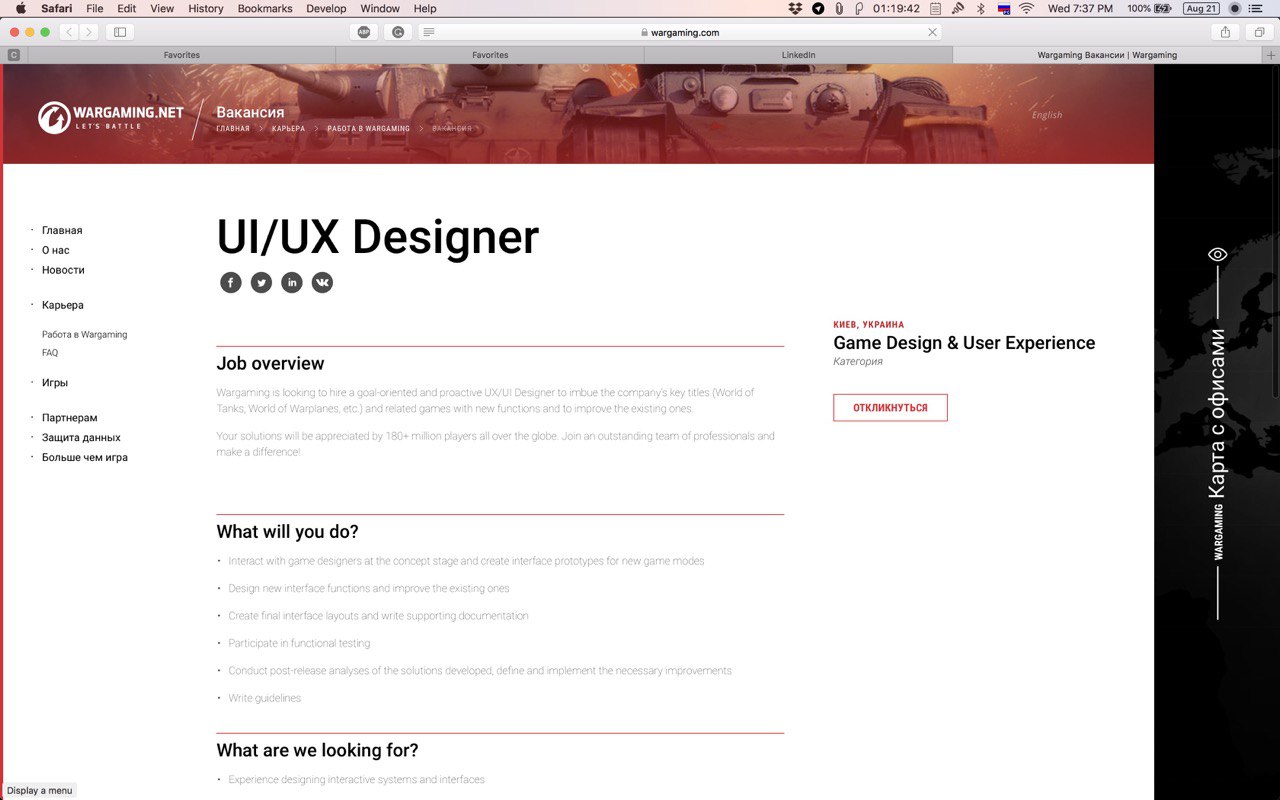Open the battery status menu bar item
This screenshot has height=800, width=1280.
1149,8
